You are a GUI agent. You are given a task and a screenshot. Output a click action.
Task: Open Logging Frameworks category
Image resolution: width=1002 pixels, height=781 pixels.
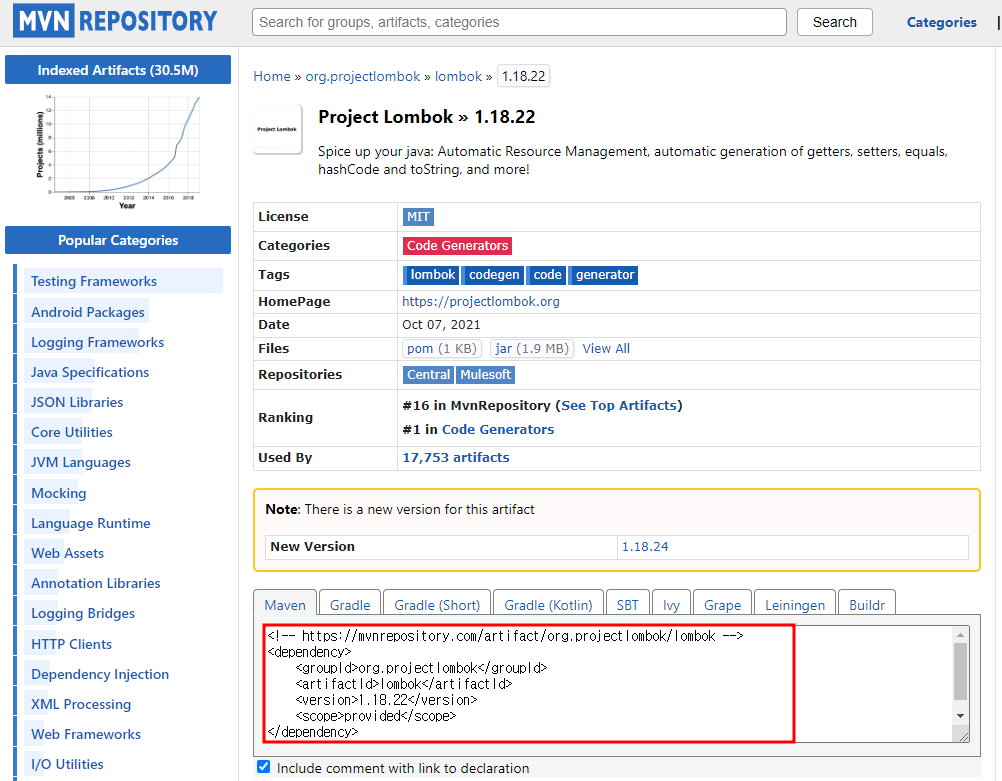coord(98,343)
